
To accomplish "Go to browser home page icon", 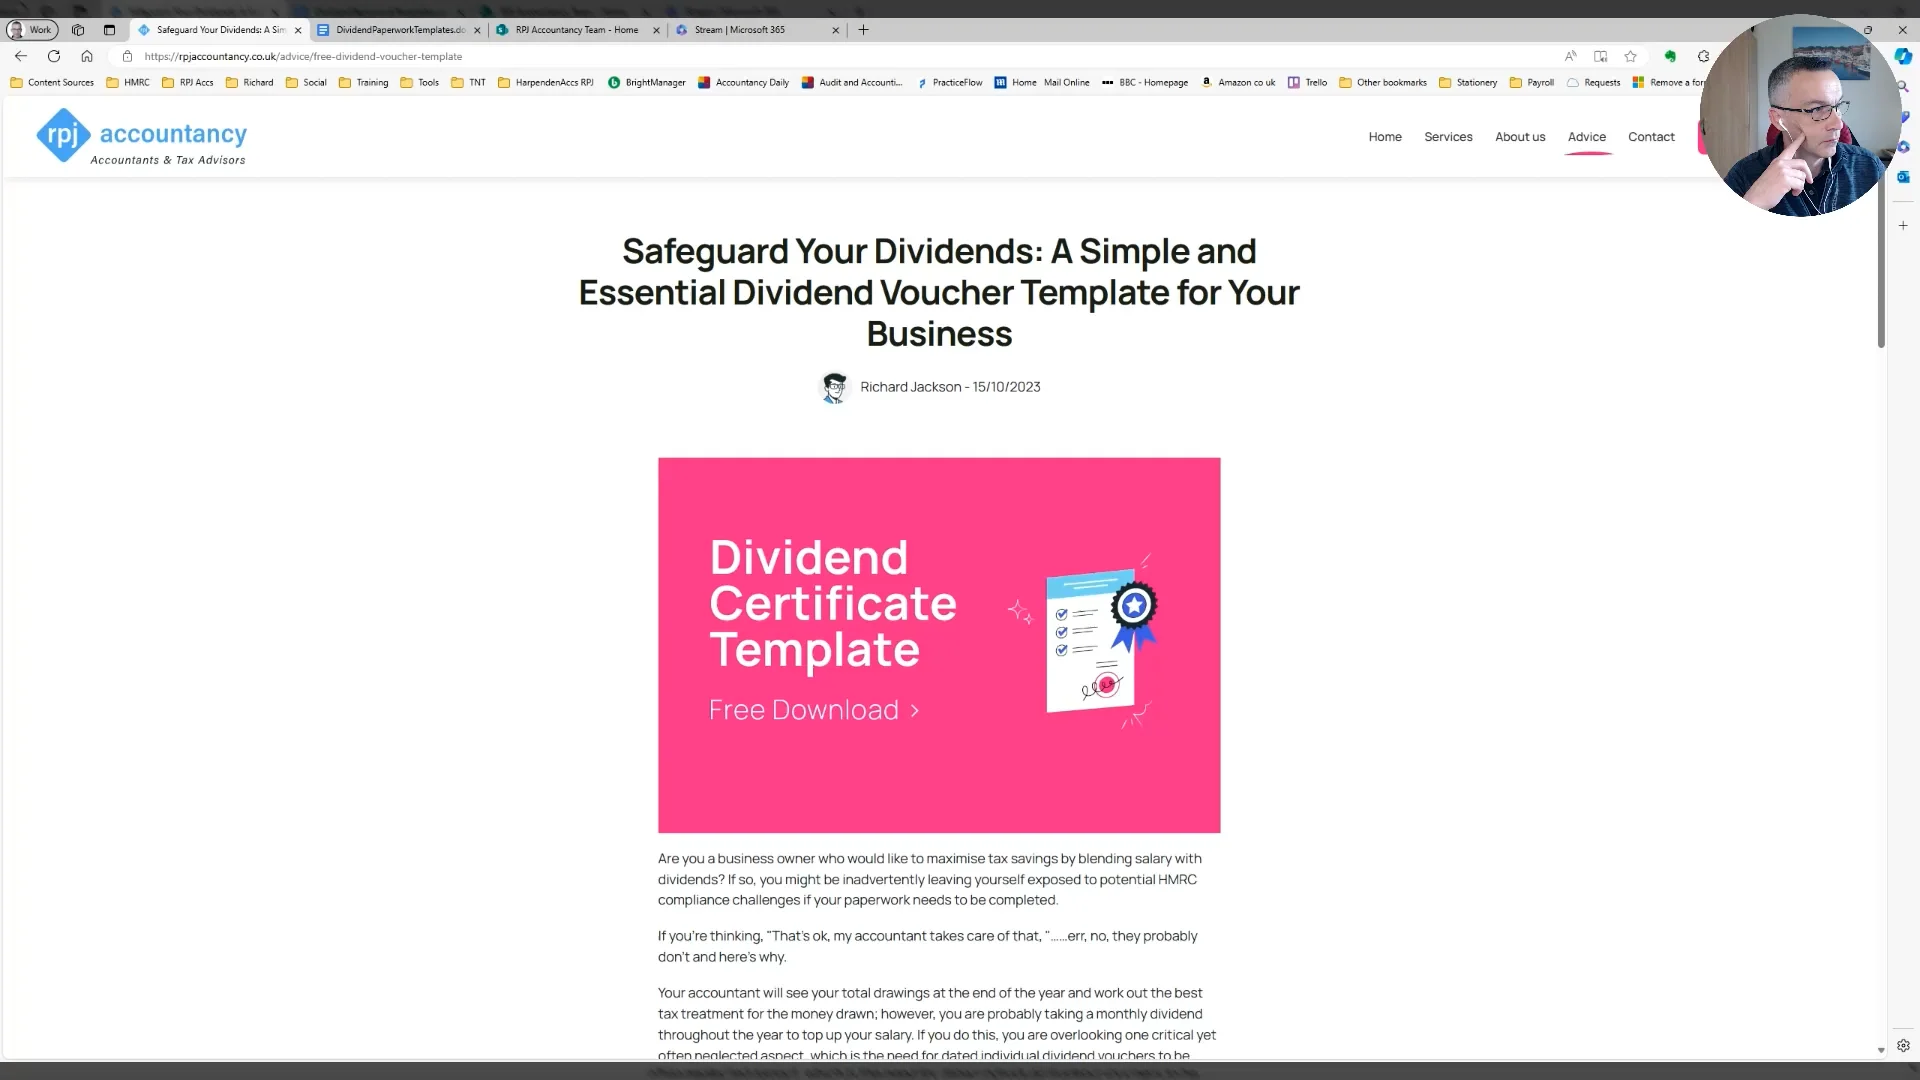I will [87, 56].
